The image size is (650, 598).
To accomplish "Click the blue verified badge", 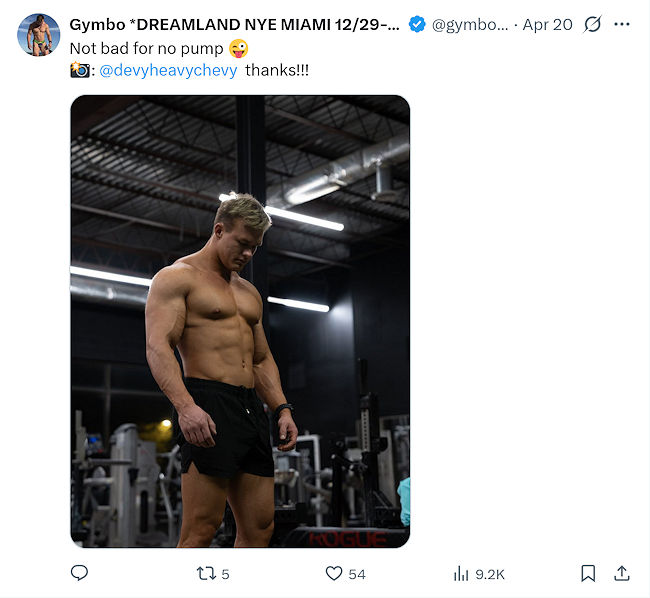I will [418, 24].
